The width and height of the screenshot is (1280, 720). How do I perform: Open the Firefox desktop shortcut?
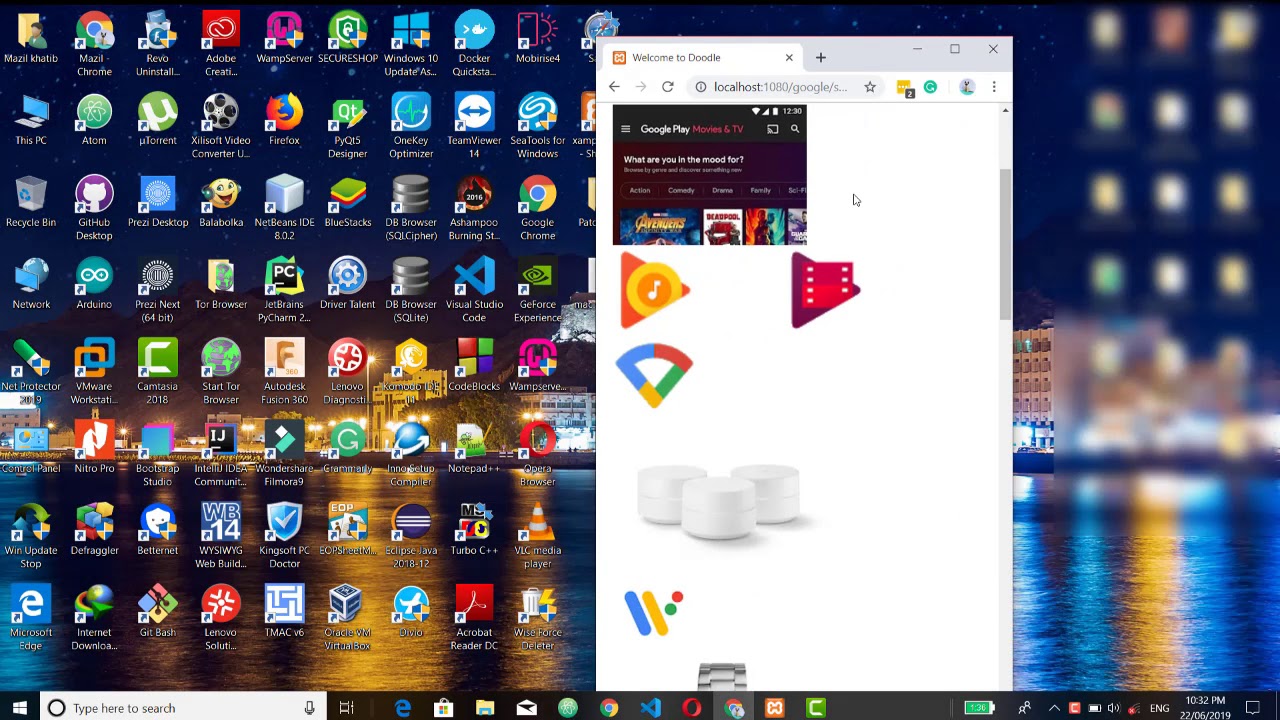pyautogui.click(x=284, y=120)
